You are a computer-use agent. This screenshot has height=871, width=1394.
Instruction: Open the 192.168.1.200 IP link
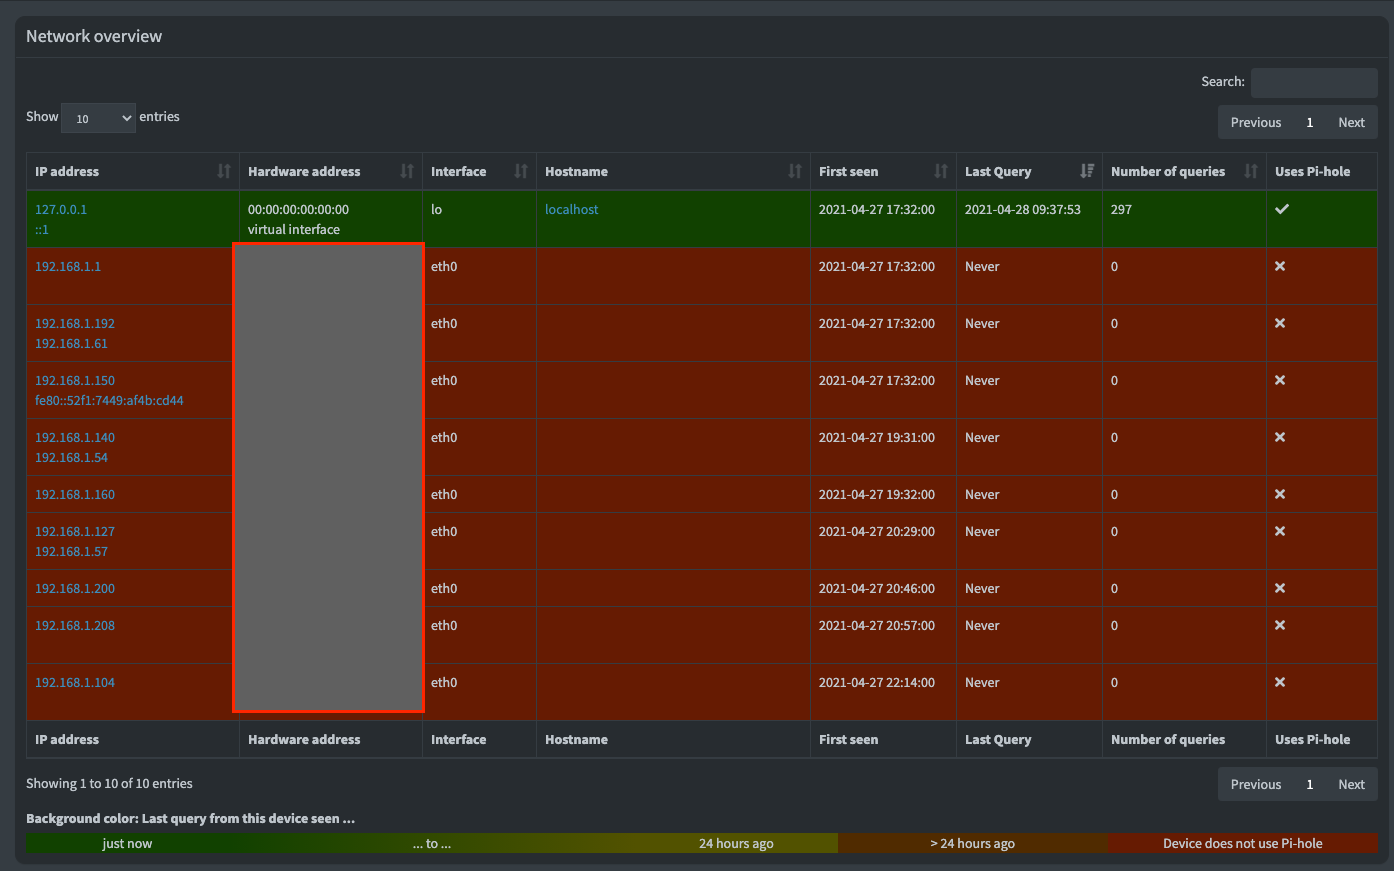click(75, 588)
